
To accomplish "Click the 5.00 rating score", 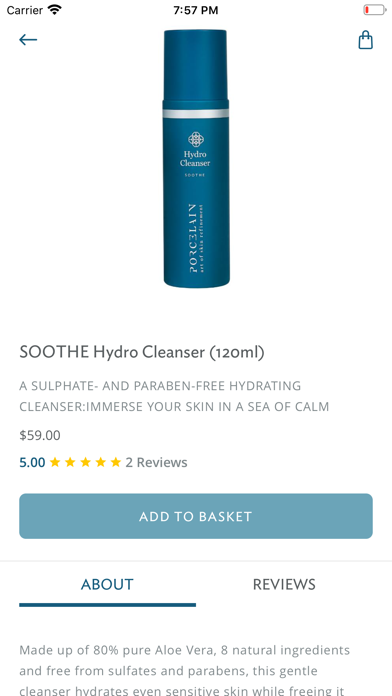I will pos(32,463).
